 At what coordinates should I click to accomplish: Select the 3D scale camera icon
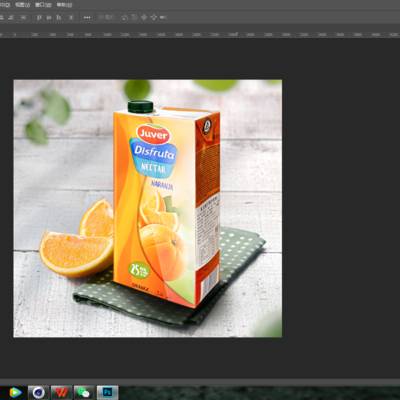[163, 17]
